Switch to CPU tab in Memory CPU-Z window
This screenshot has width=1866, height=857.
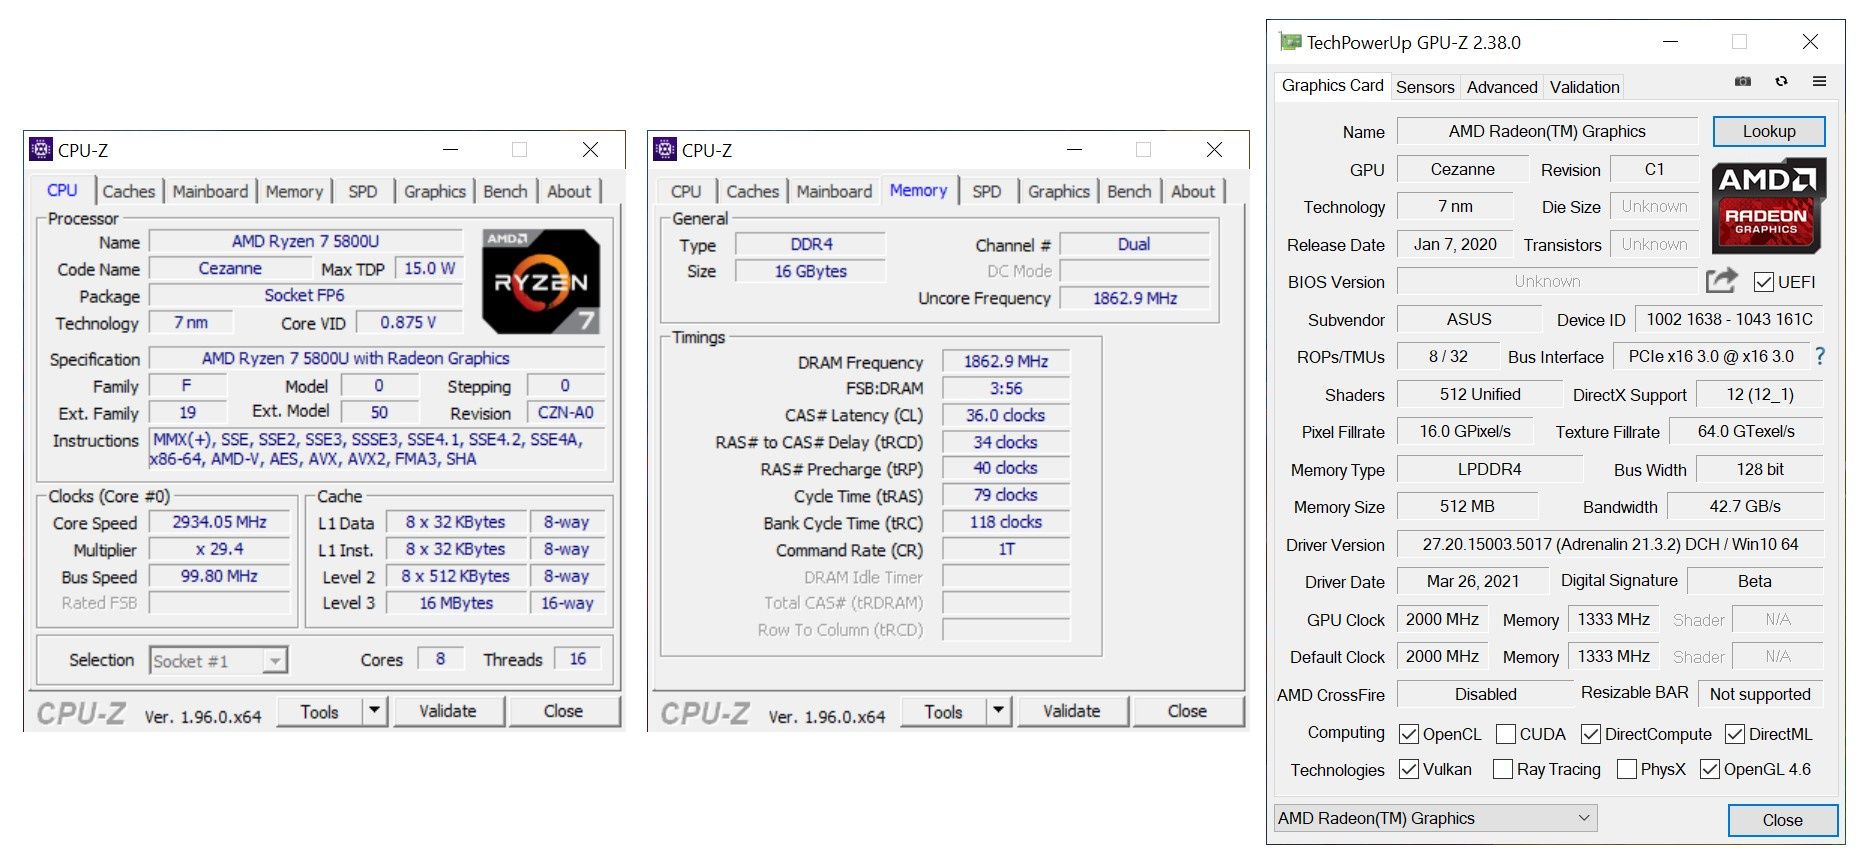pyautogui.click(x=686, y=191)
